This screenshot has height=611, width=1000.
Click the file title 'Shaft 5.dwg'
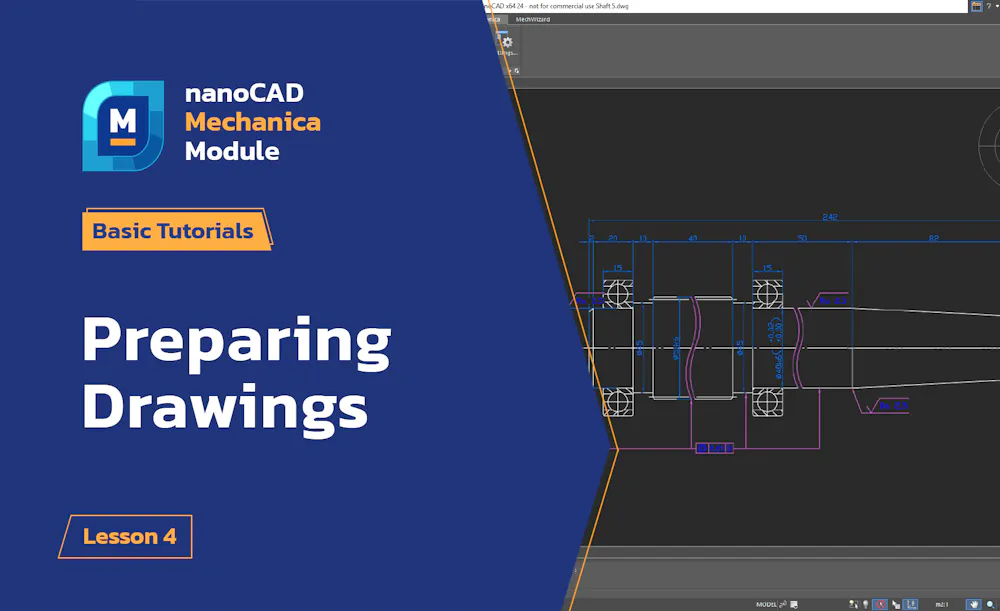pyautogui.click(x=612, y=6)
